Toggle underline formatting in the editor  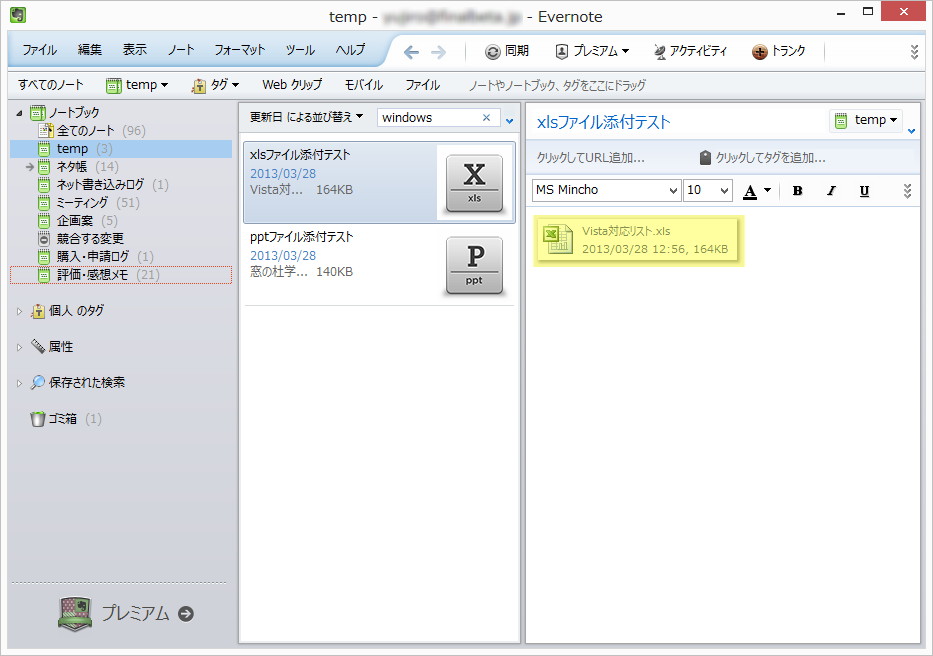pos(864,190)
